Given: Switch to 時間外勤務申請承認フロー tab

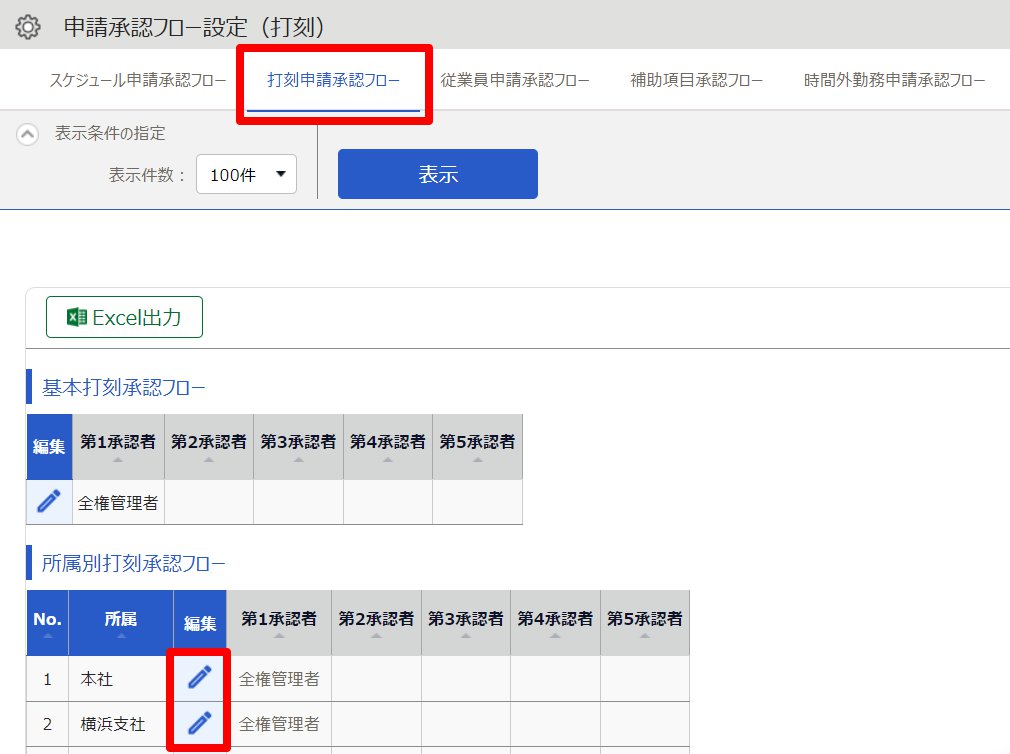Looking at the screenshot, I should click(894, 80).
